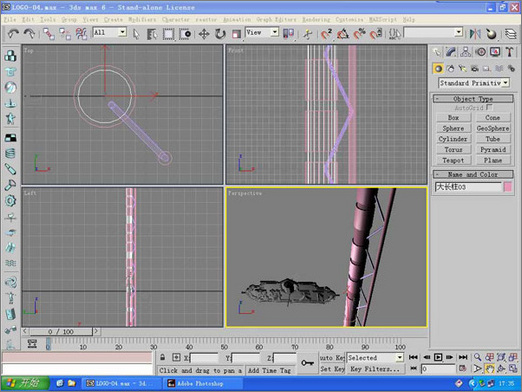Viewport: 522px width, 392px height.
Task: Open the Standard Primitives dropdown
Action: (x=474, y=83)
